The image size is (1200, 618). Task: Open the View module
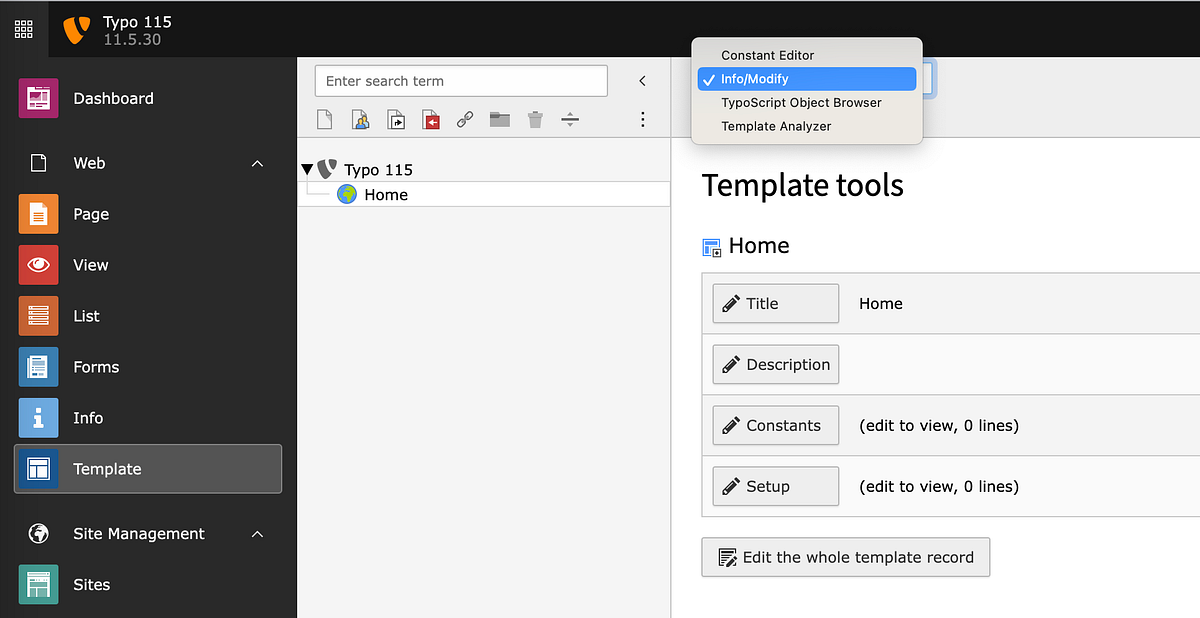click(90, 264)
